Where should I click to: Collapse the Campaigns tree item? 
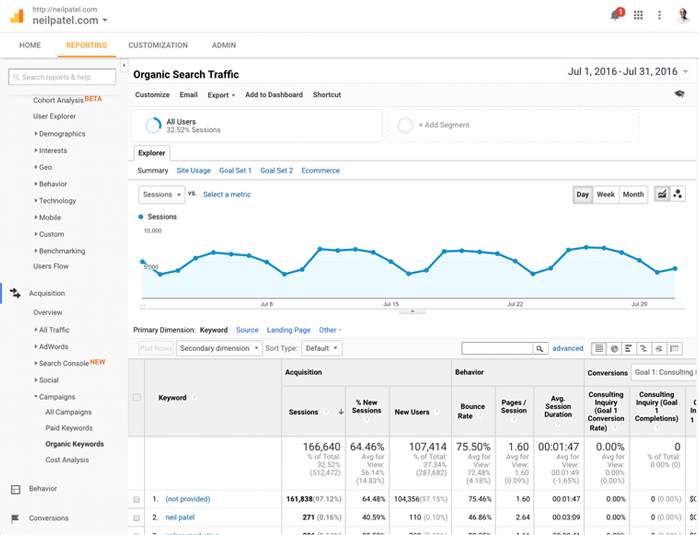click(x=57, y=397)
